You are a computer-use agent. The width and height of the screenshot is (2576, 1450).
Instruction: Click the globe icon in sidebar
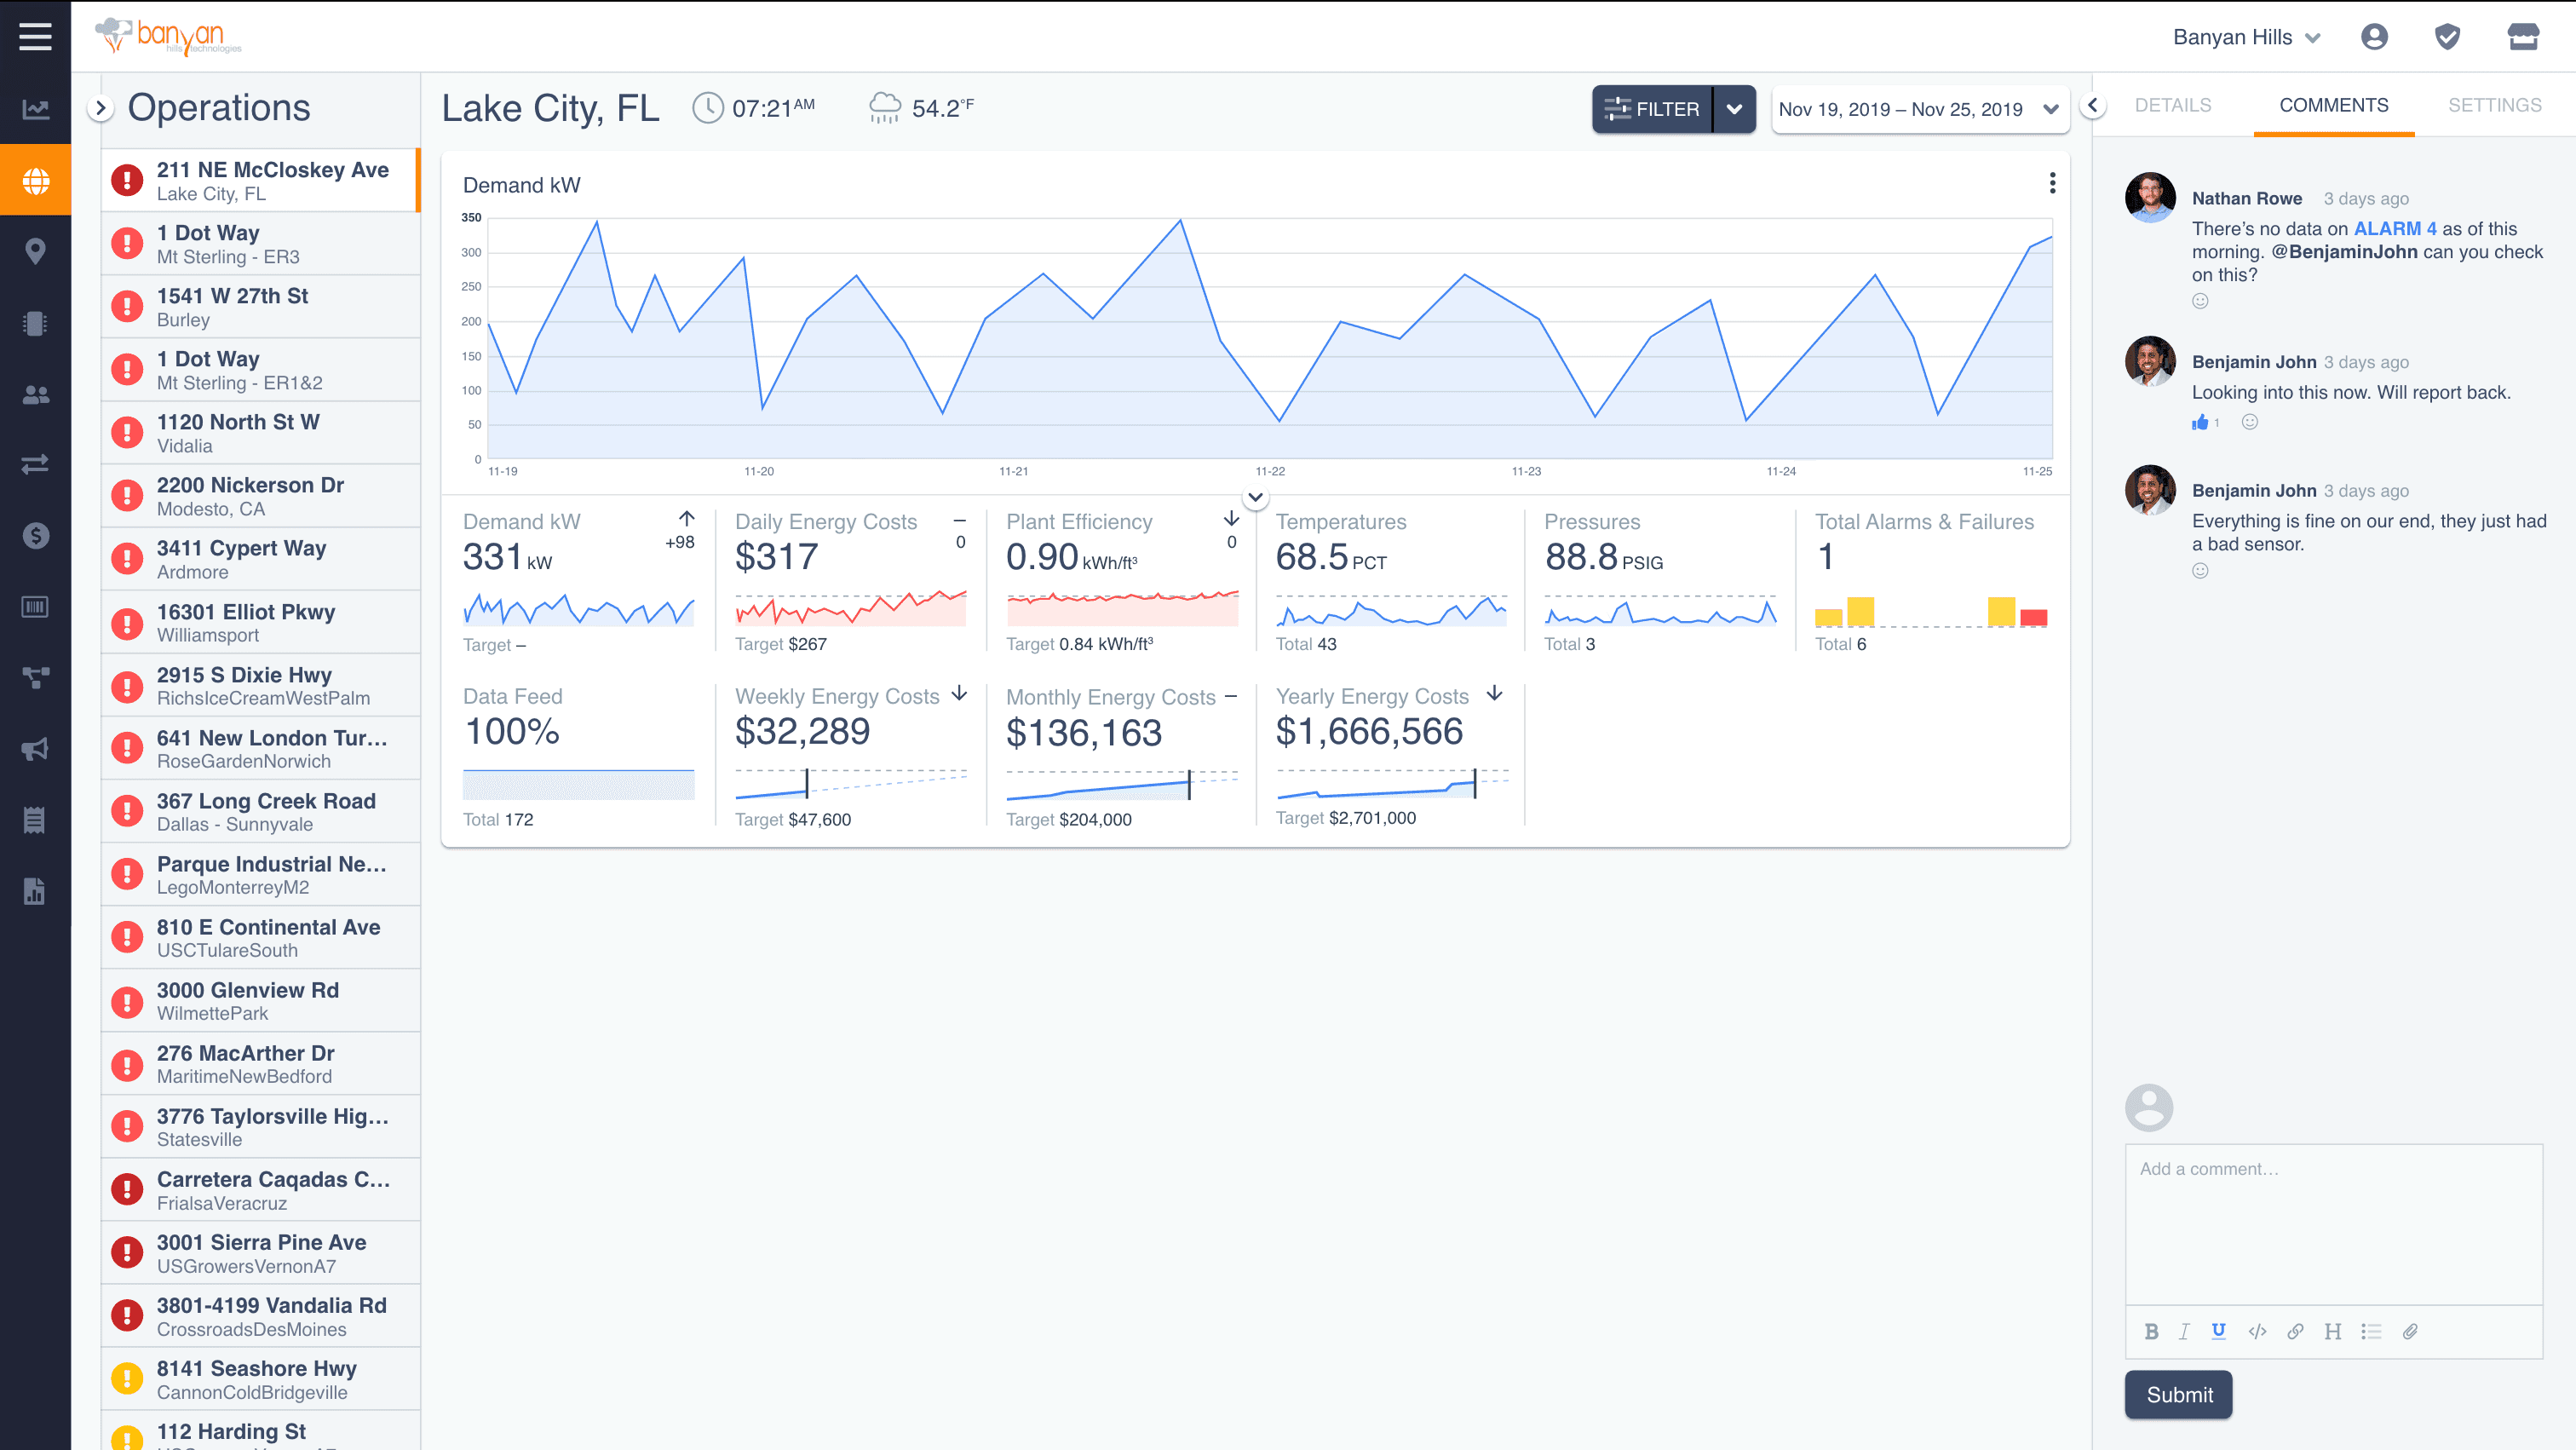[x=35, y=181]
